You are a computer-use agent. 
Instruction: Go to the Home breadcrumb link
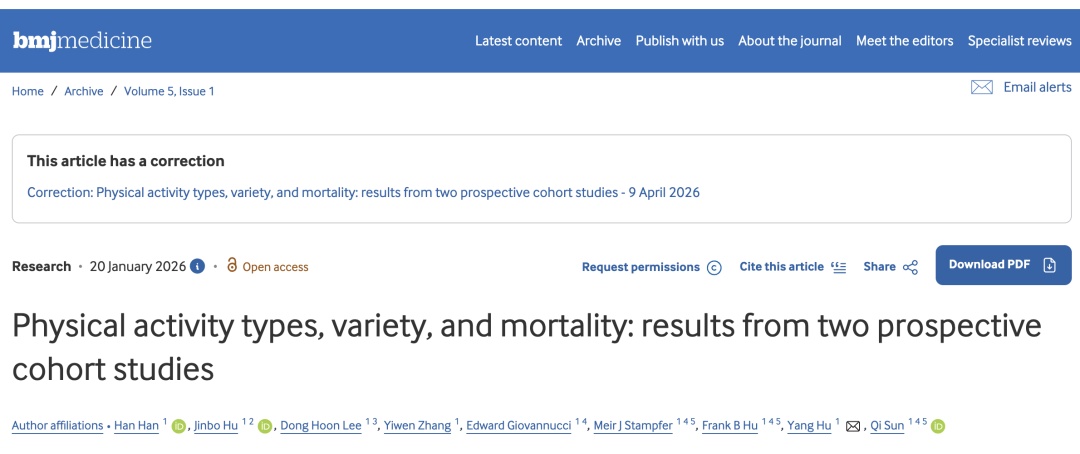click(x=28, y=91)
